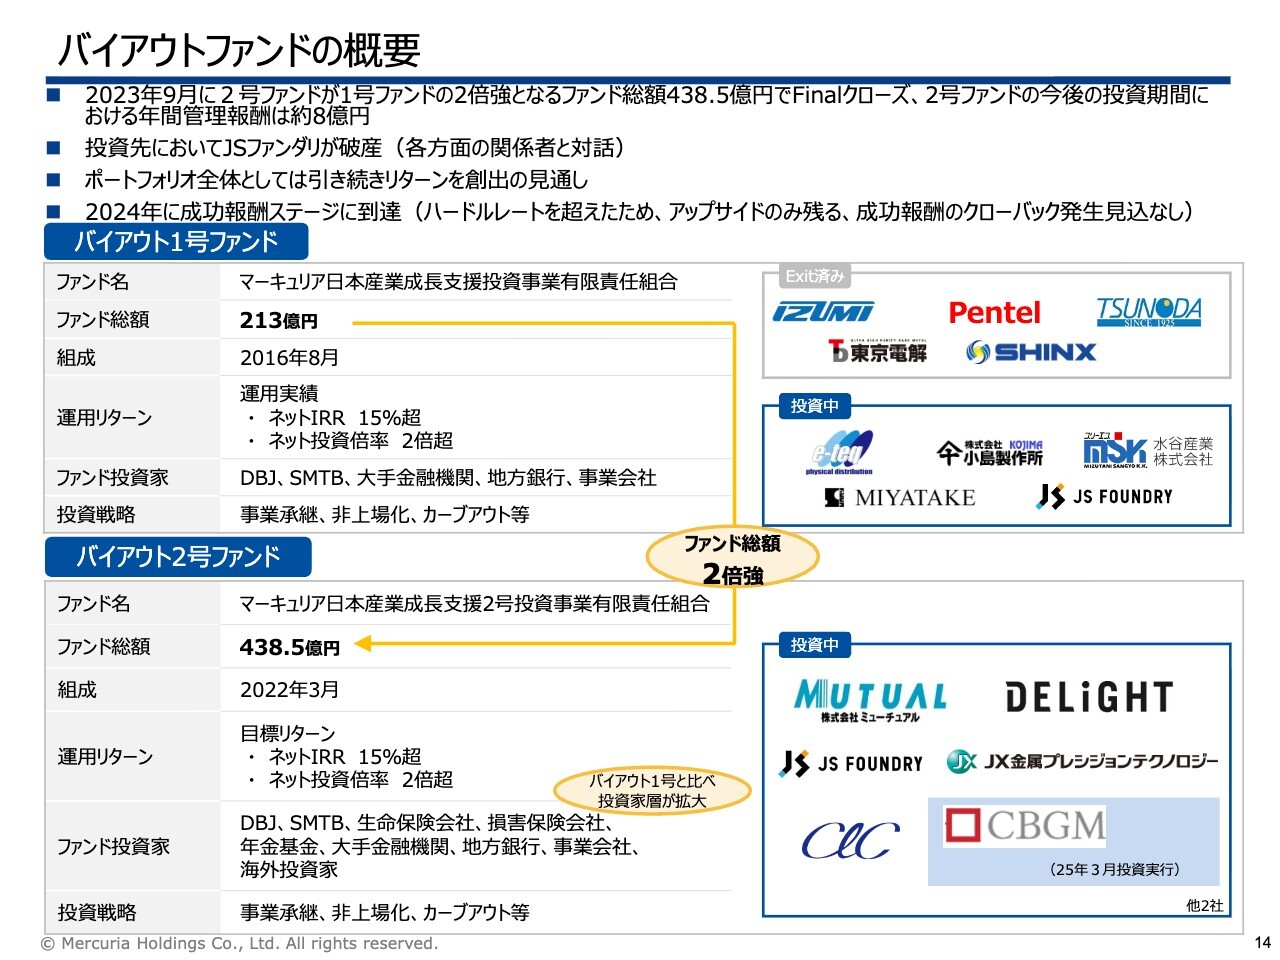Click fund 1 ネットIRR 15%超 line

pos(335,417)
